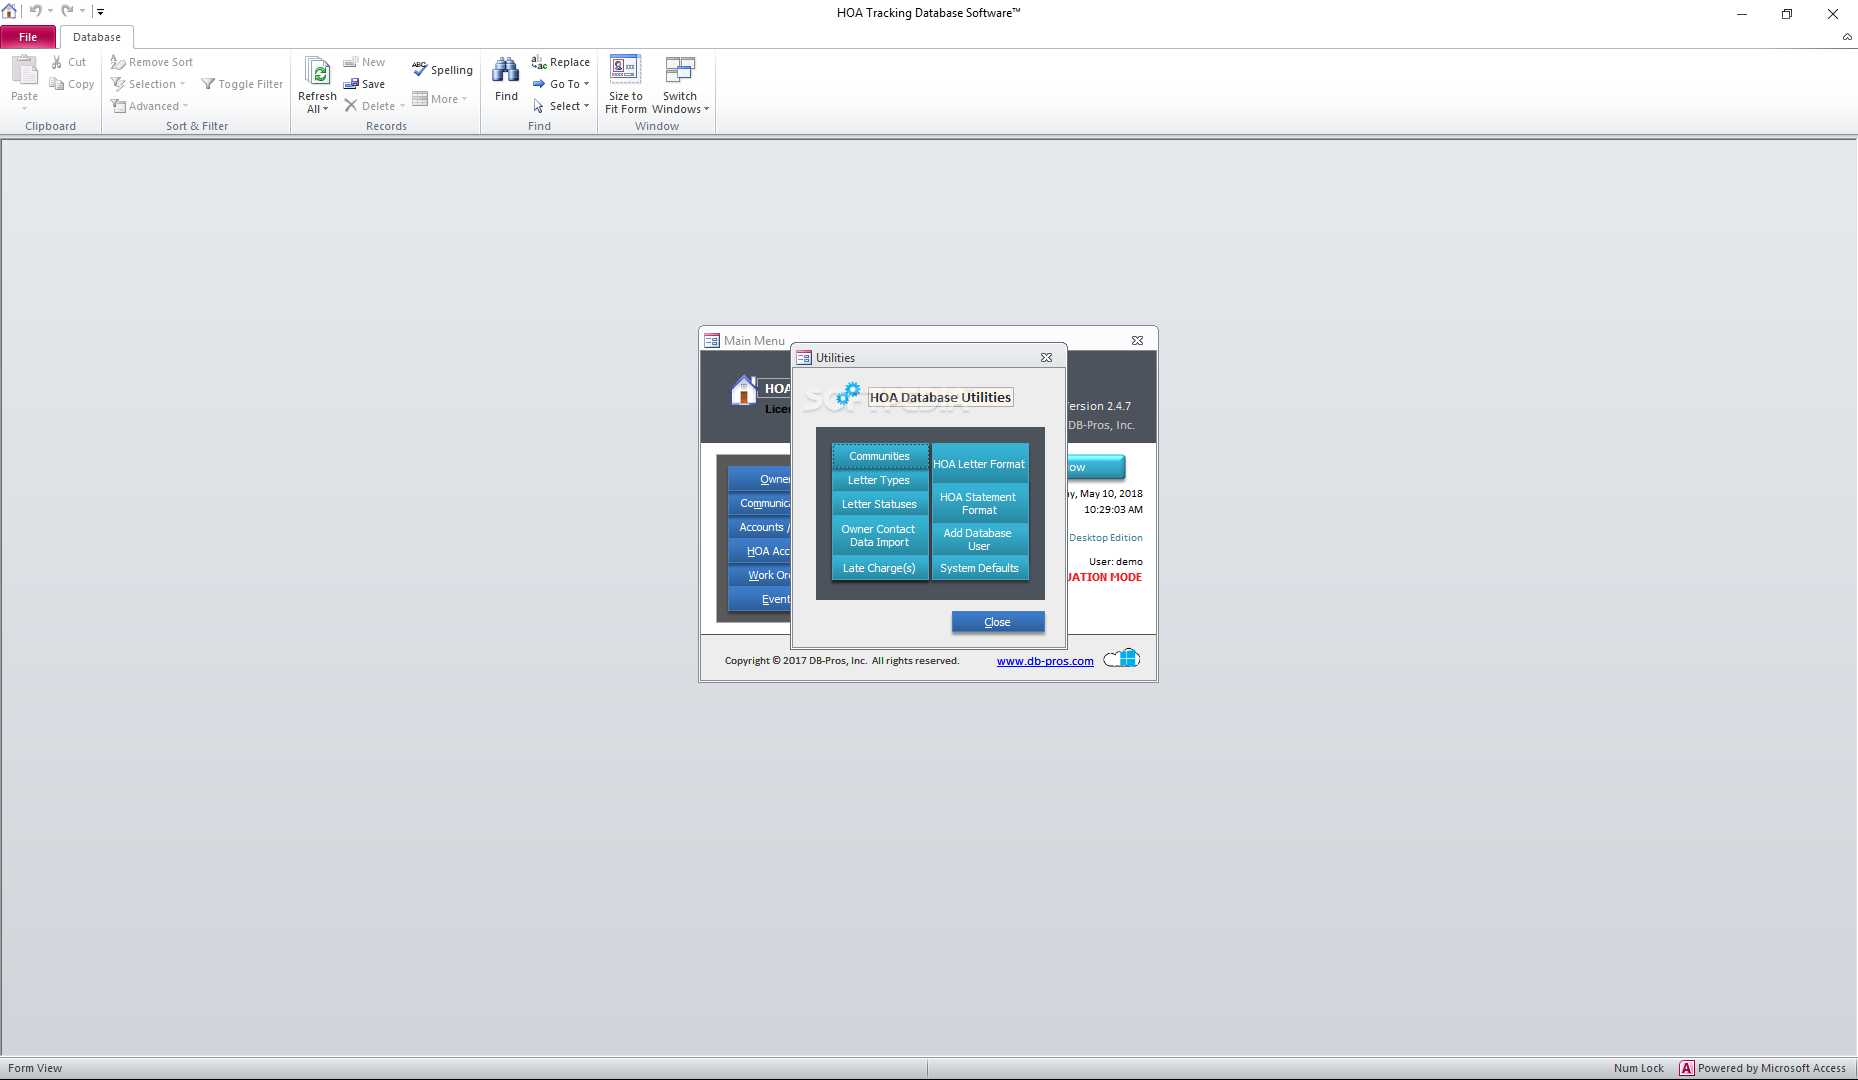Click Size to Fit Form icon
1858x1080 pixels.
pyautogui.click(x=626, y=70)
